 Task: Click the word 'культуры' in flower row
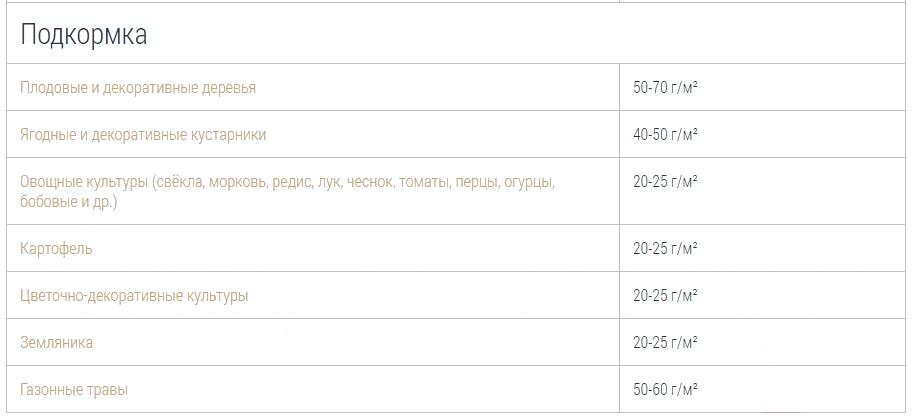pos(217,296)
